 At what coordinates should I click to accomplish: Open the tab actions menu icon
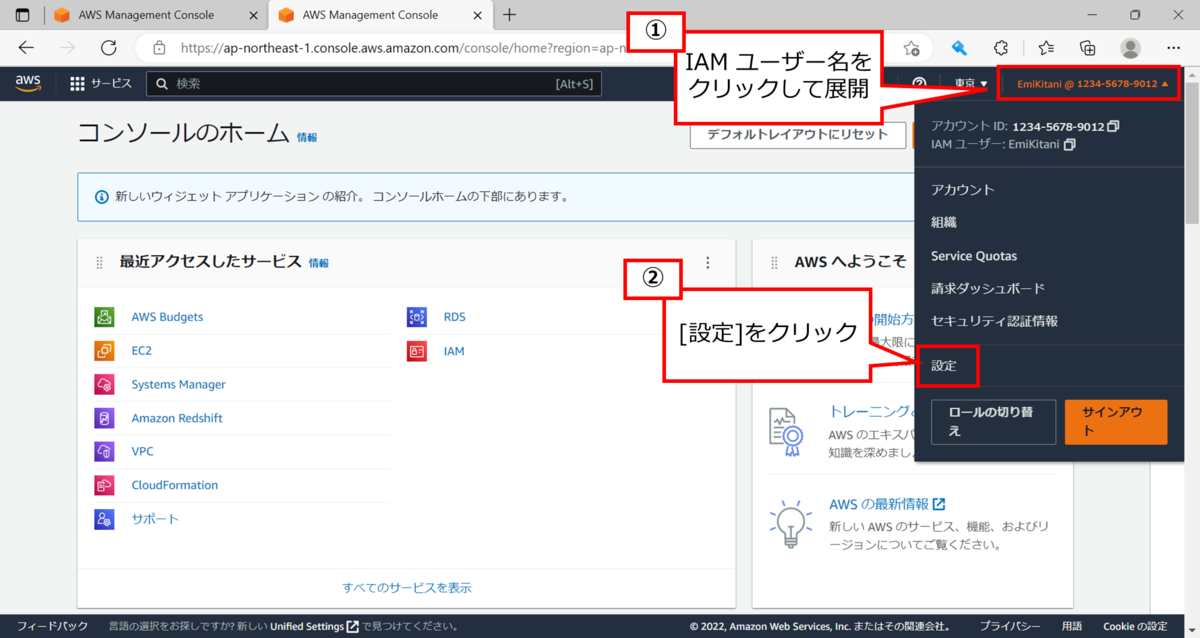(22, 15)
